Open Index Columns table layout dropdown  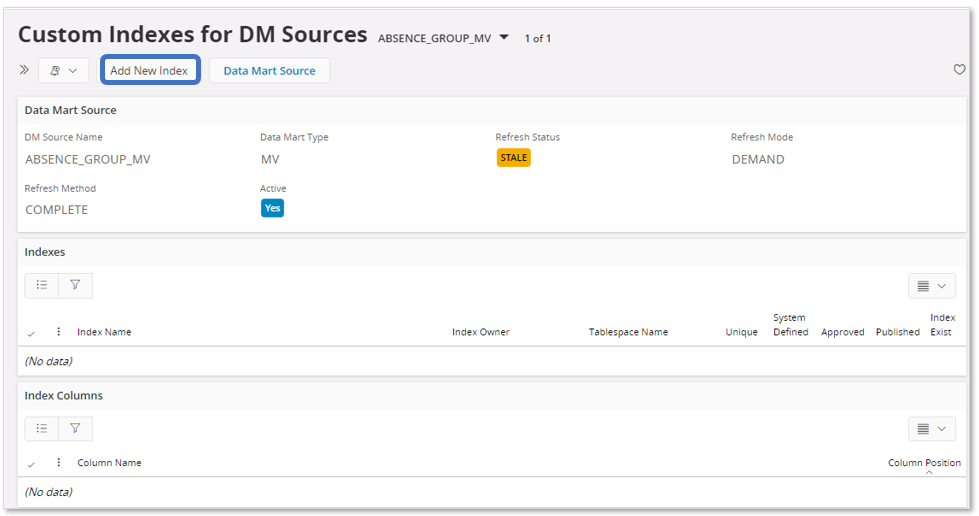[932, 429]
